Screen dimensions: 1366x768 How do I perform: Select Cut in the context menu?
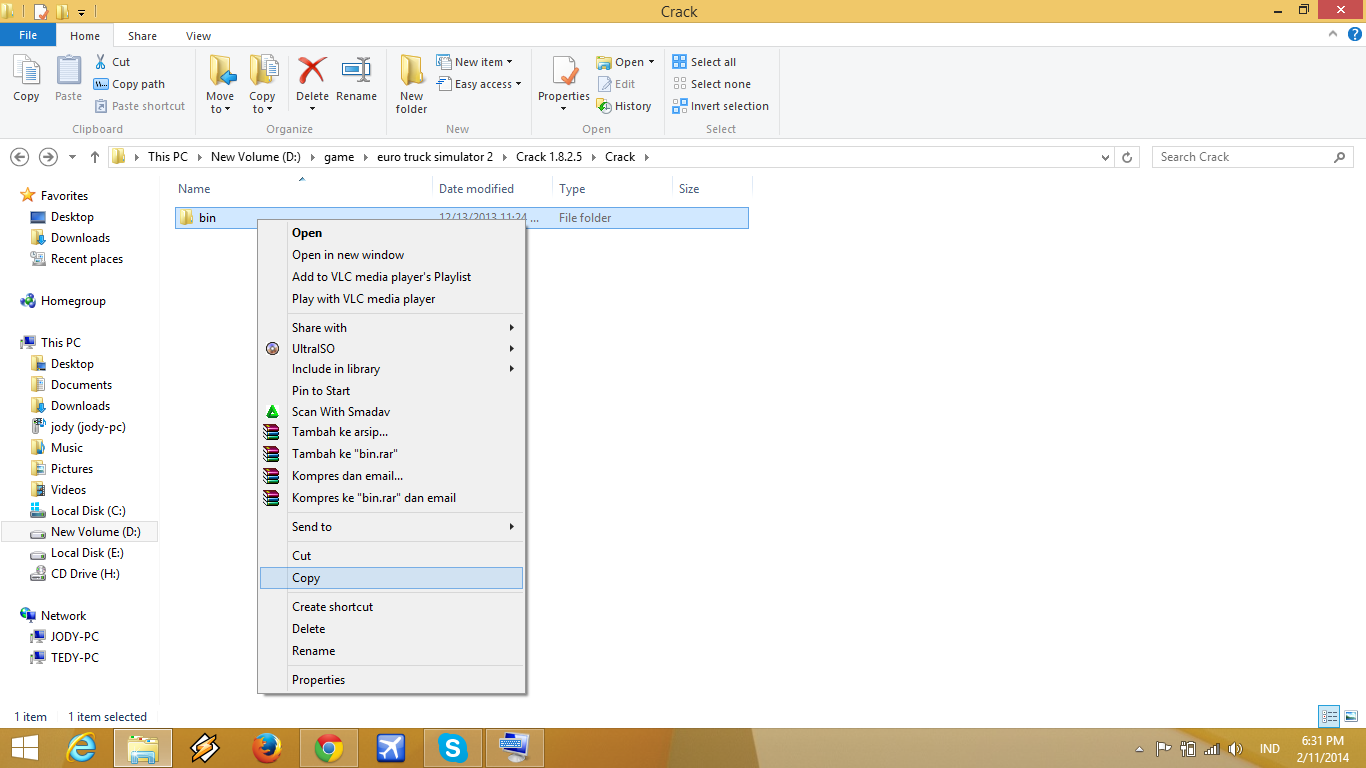click(391, 556)
